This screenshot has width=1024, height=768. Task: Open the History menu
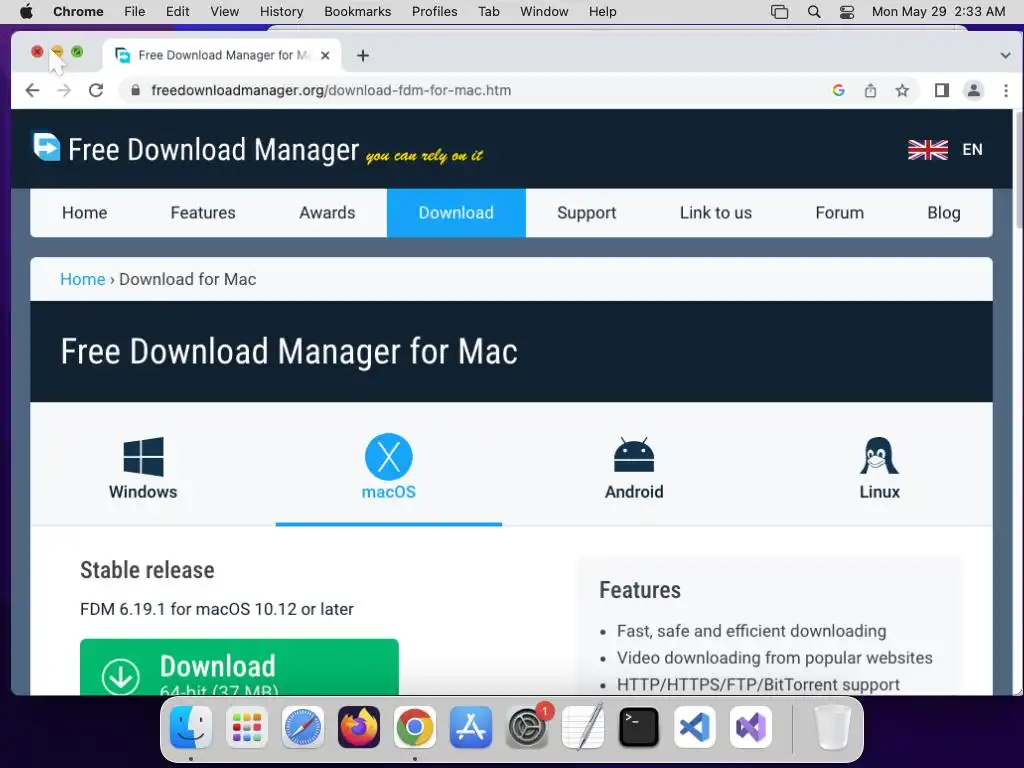[x=281, y=12]
